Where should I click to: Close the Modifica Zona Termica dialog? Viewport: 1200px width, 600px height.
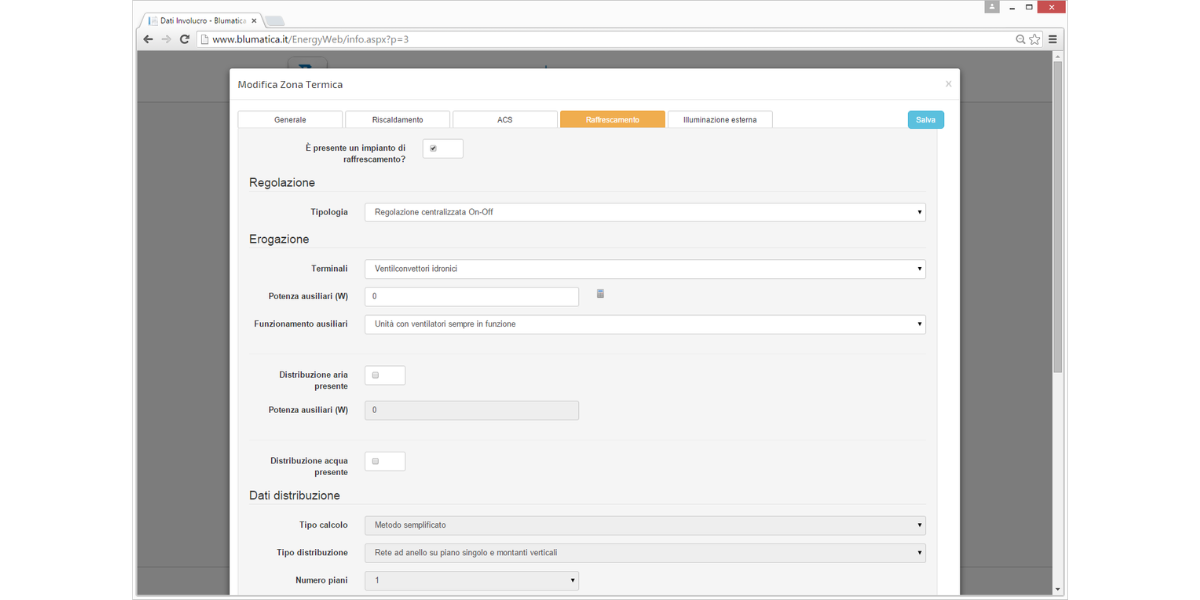pyautogui.click(x=948, y=84)
